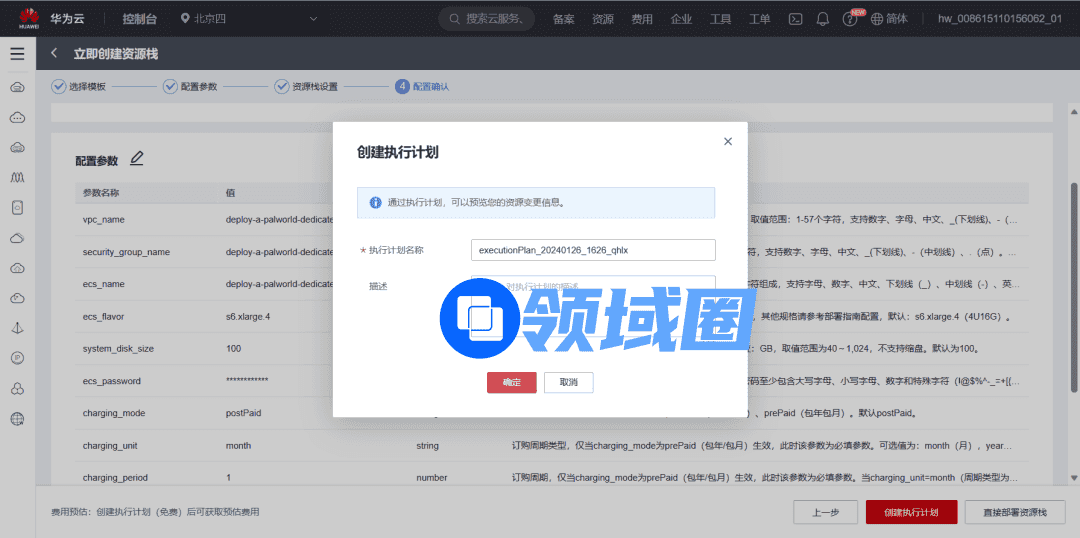Click the globe sidebar icon

click(17, 418)
